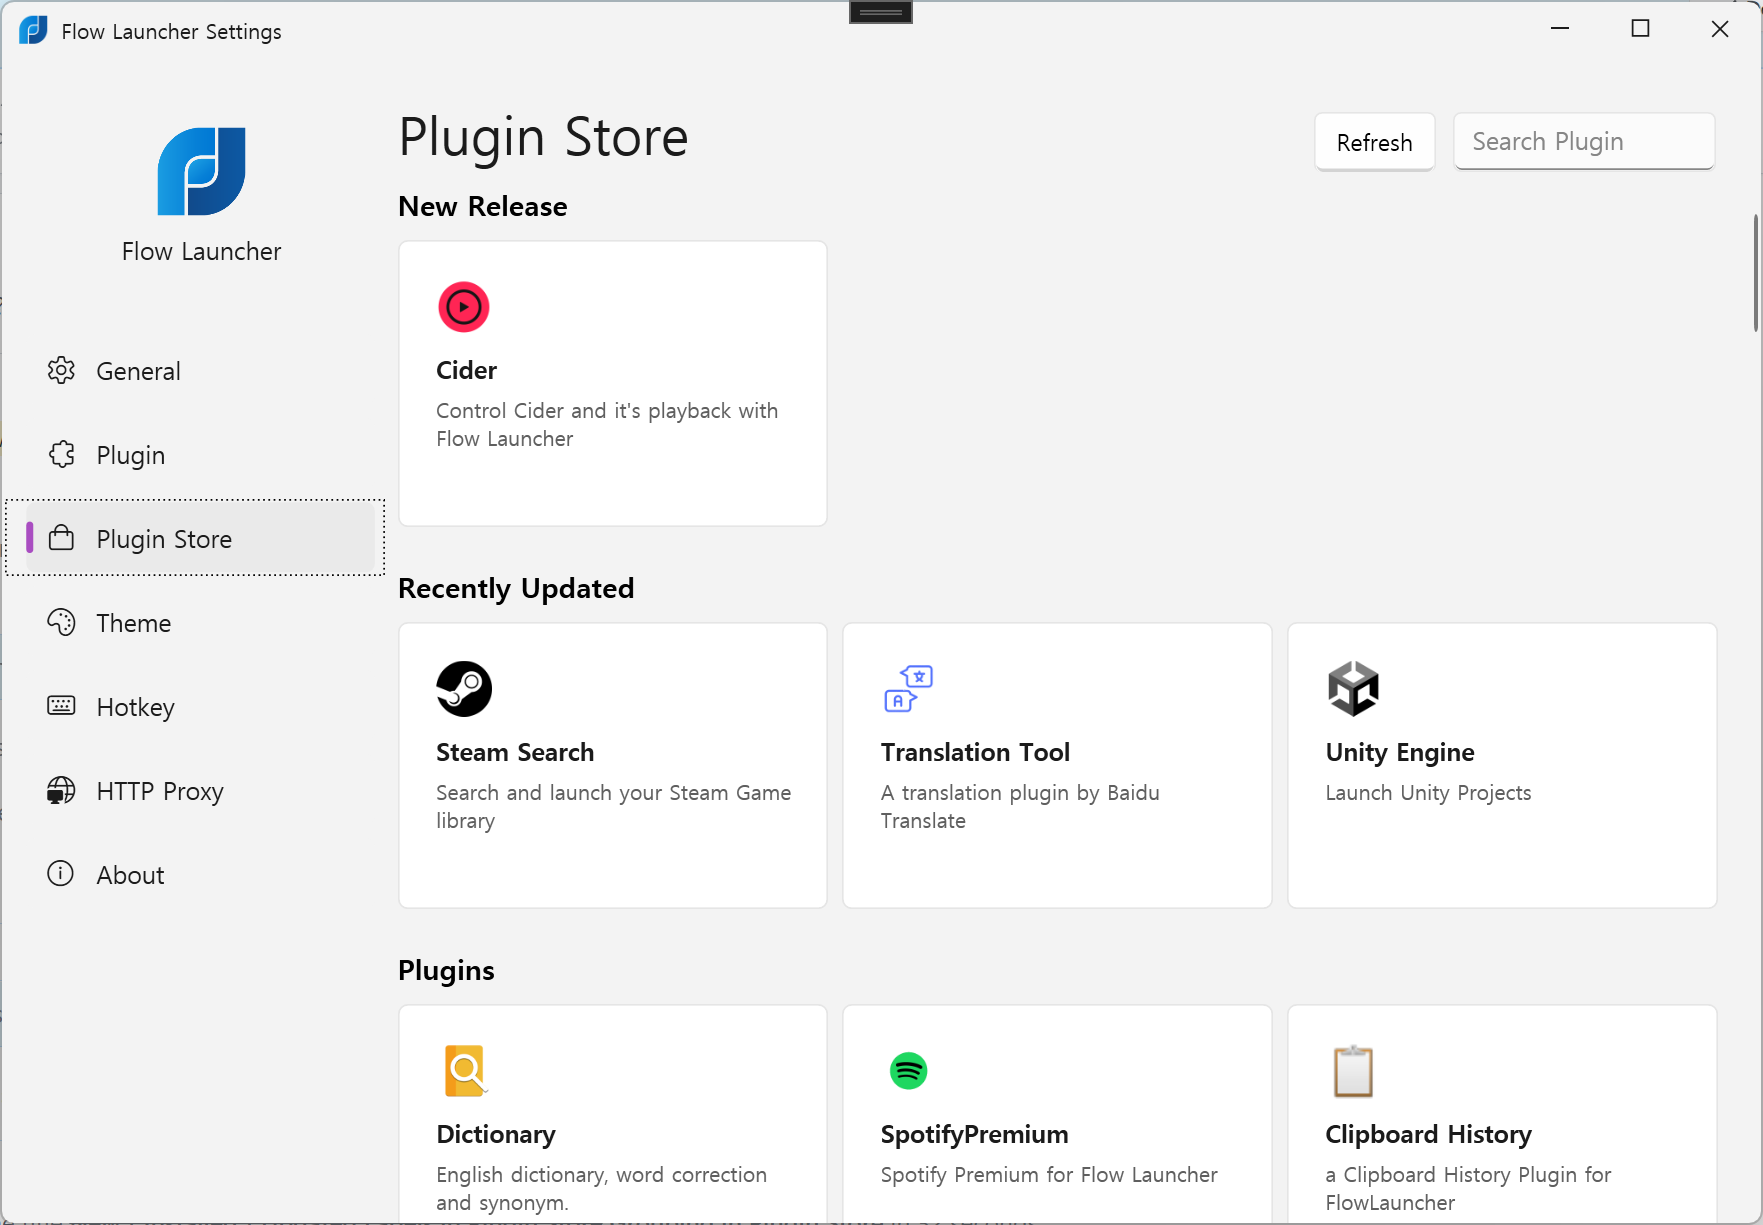Open the Cider plugin title

click(466, 370)
